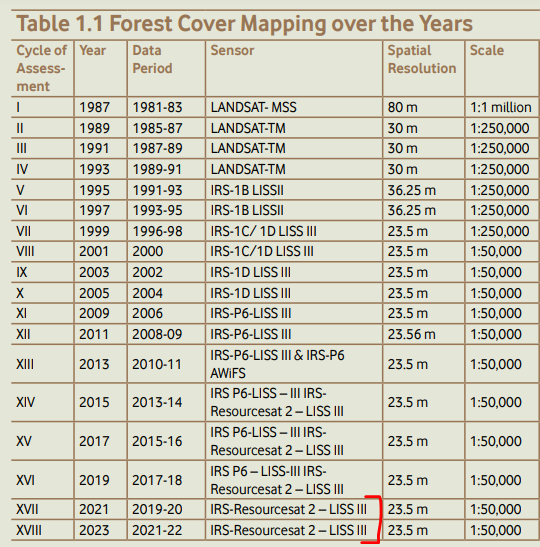The image size is (540, 547).
Task: Click the 1996-98 data period cell
Action: 157,231
